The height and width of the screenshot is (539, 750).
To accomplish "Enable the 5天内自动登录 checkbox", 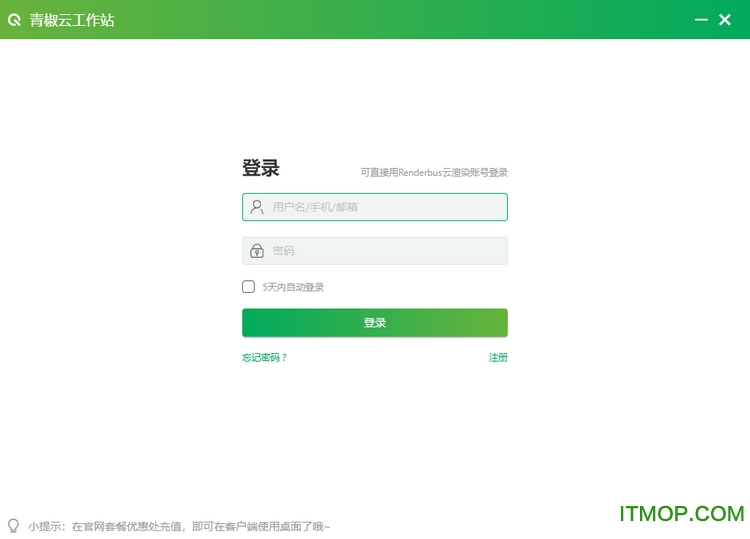I will click(x=249, y=287).
